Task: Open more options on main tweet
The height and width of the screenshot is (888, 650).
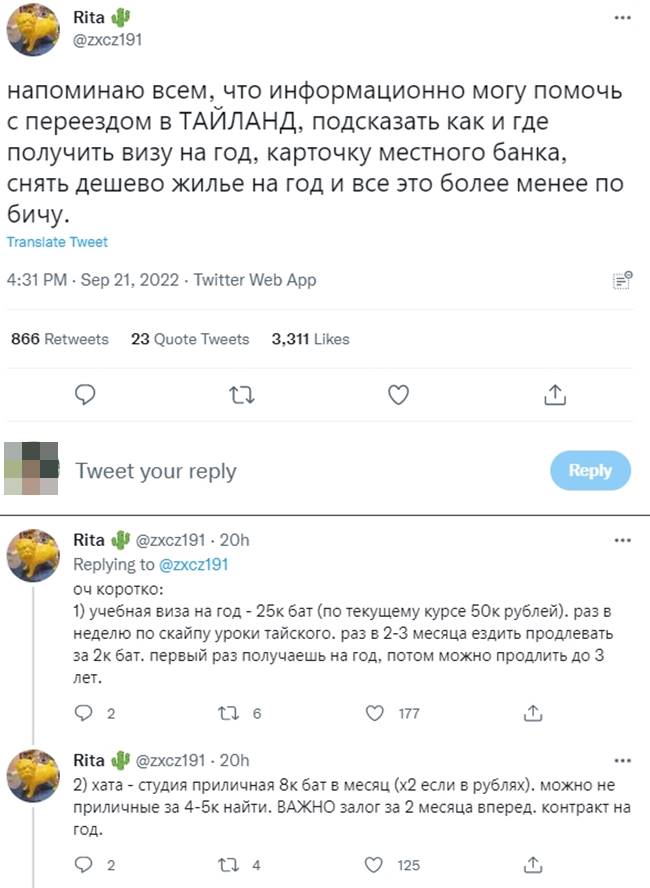Action: pyautogui.click(x=621, y=19)
